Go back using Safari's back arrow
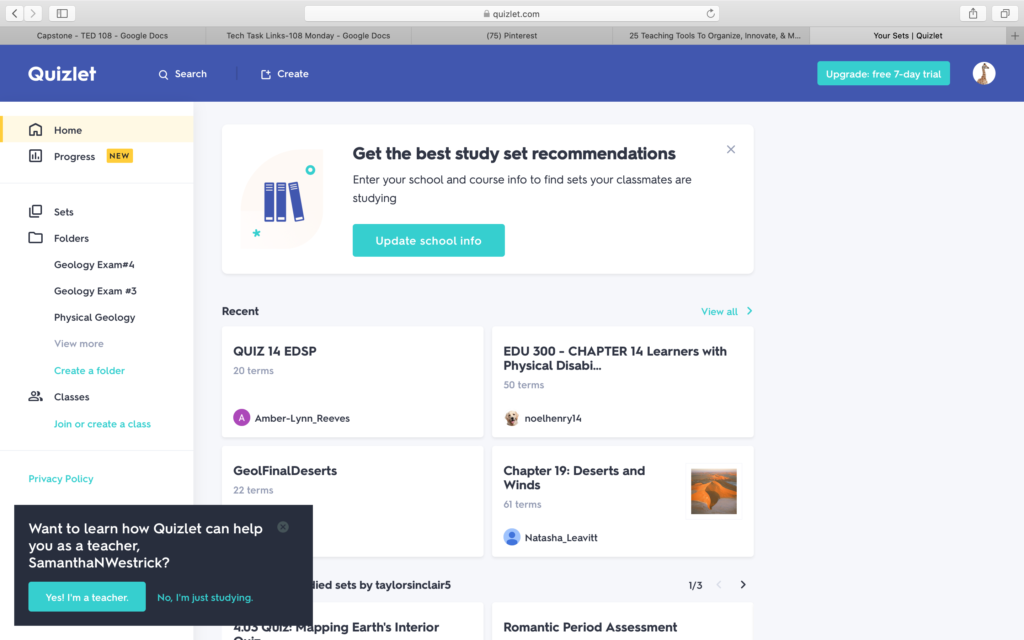The image size is (1024, 640). [14, 13]
